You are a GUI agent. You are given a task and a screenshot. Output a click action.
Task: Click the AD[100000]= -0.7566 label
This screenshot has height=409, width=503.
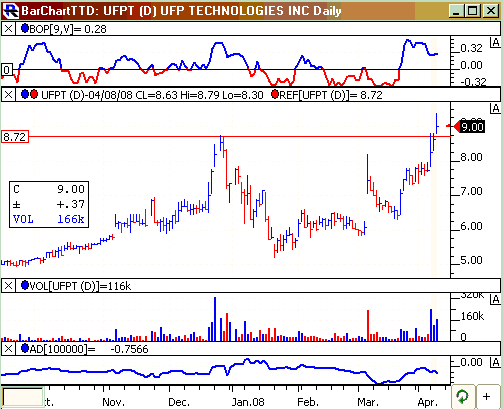(x=89, y=349)
